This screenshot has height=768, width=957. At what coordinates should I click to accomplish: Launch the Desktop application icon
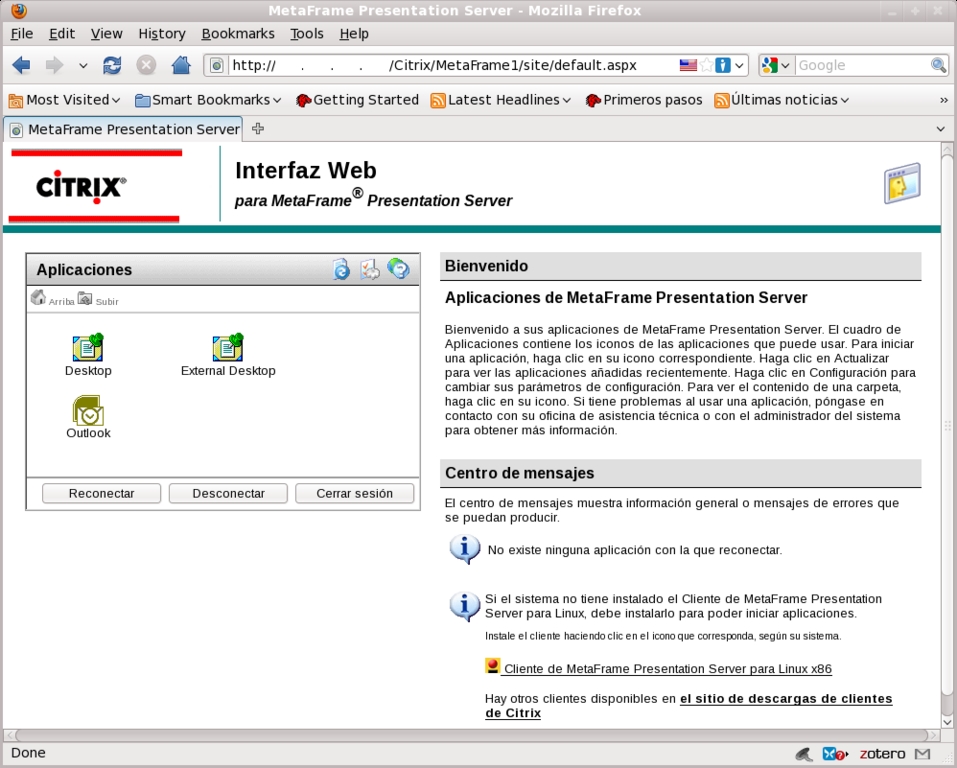pos(88,348)
